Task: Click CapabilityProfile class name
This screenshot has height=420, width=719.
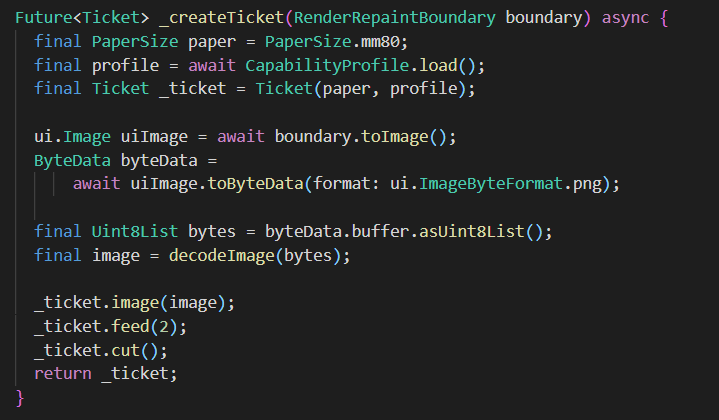Action: (326, 66)
